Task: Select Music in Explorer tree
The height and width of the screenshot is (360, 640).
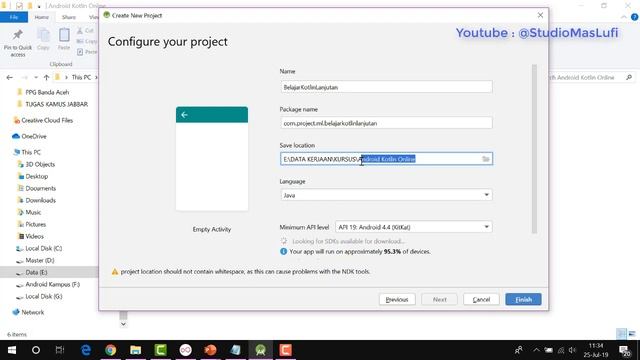Action: [33, 212]
